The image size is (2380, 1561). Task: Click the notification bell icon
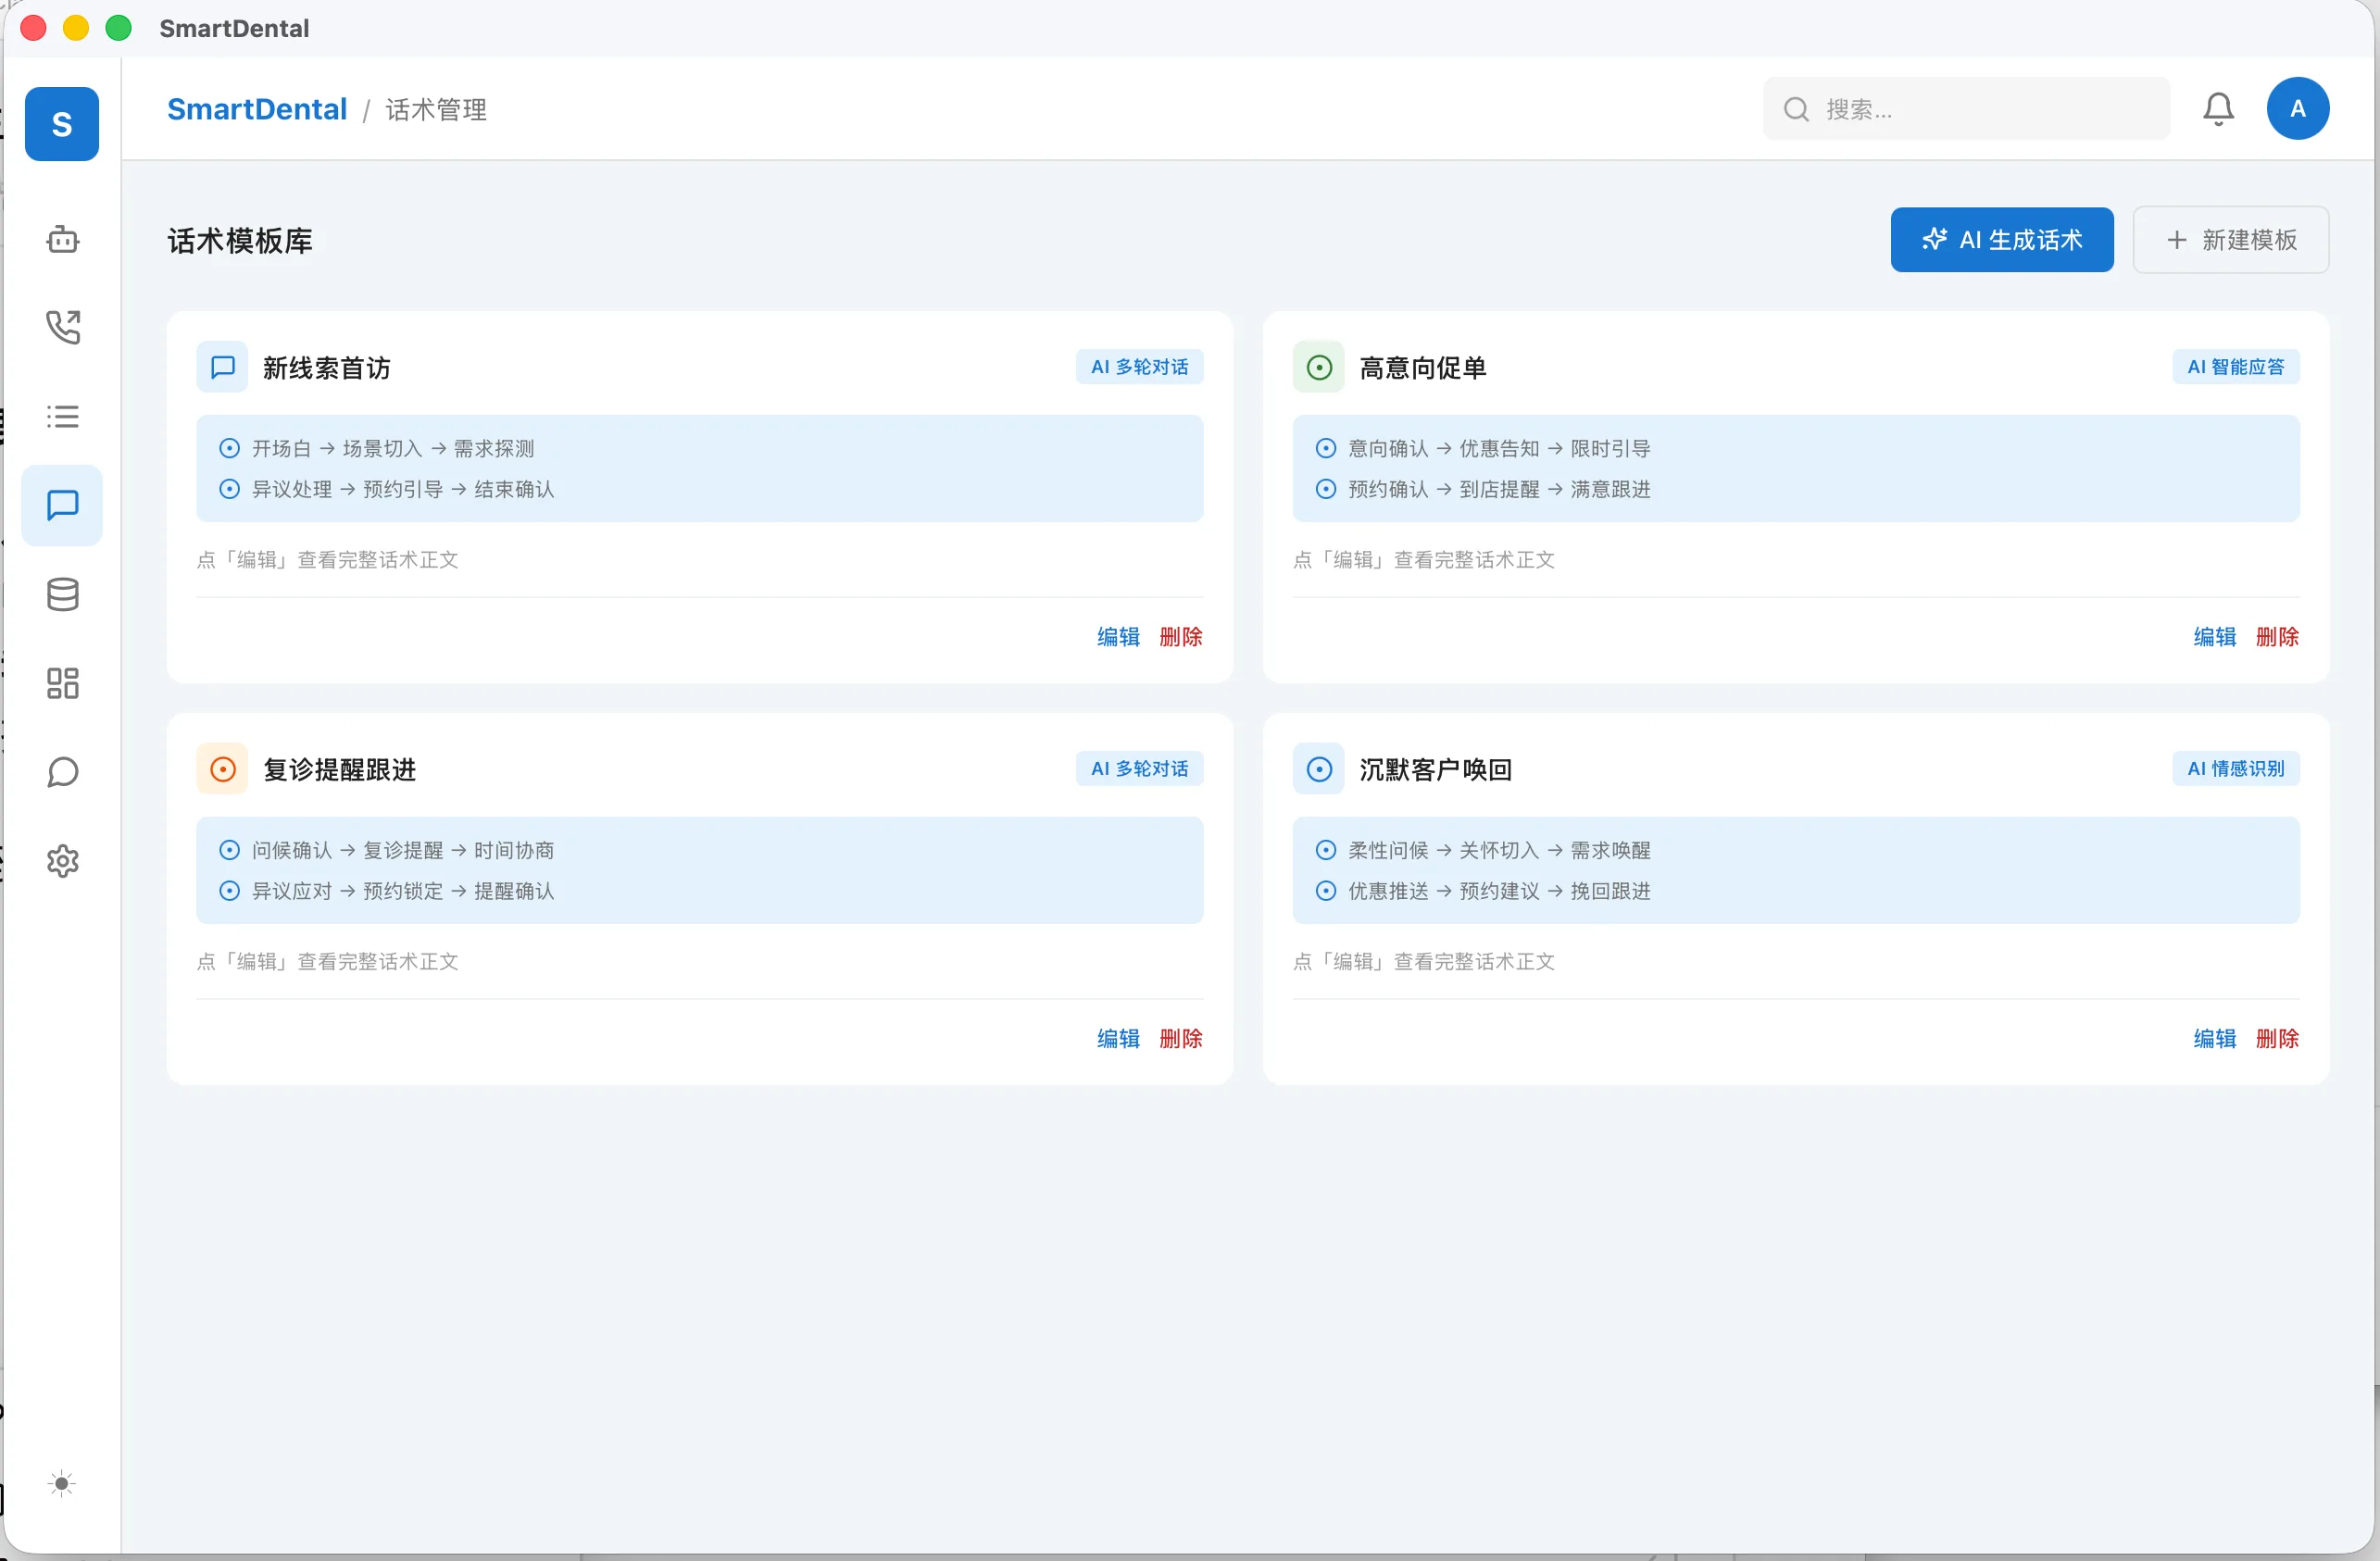pyautogui.click(x=2218, y=108)
